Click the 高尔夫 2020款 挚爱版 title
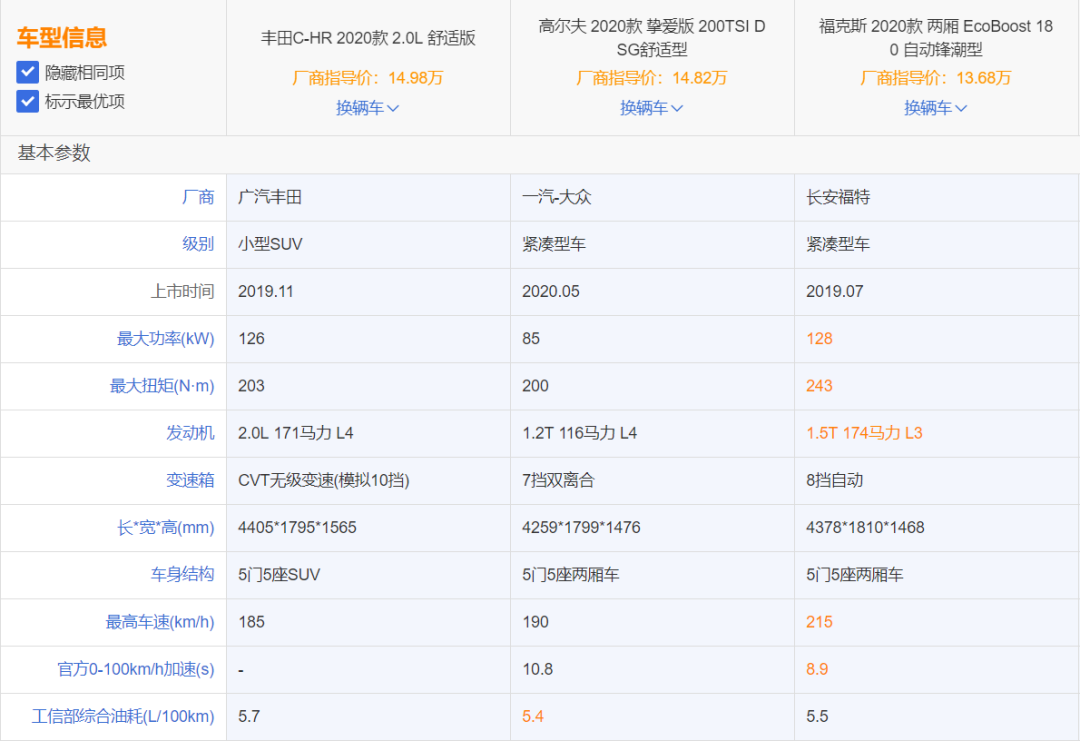Screen dimensions: 1080x741 click(652, 38)
